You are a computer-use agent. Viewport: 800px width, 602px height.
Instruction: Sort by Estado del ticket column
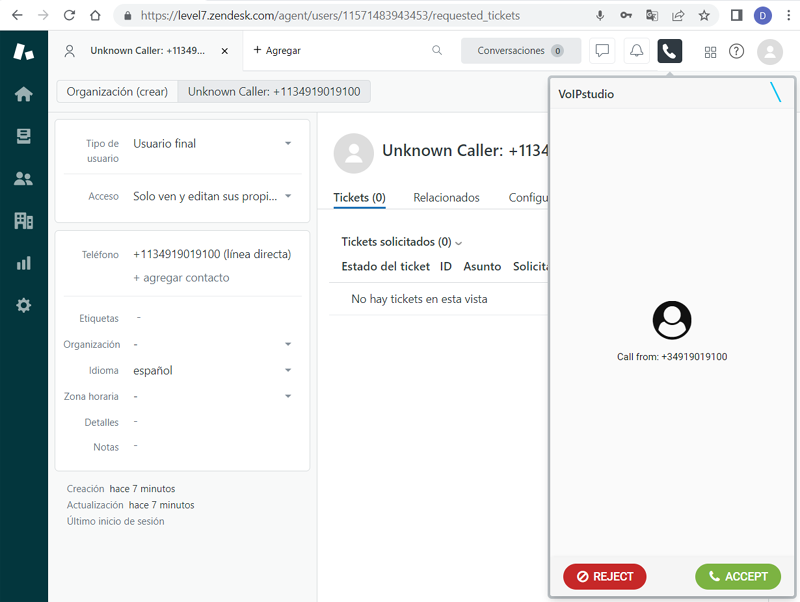385,266
